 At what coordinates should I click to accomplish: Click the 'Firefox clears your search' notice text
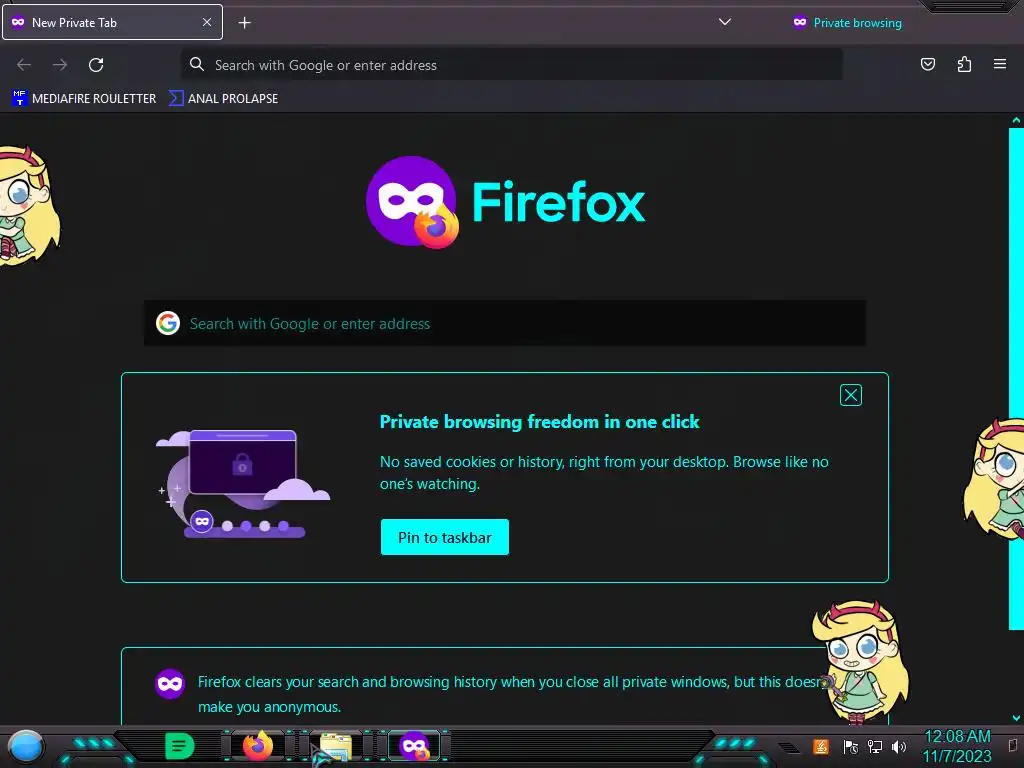(509, 694)
